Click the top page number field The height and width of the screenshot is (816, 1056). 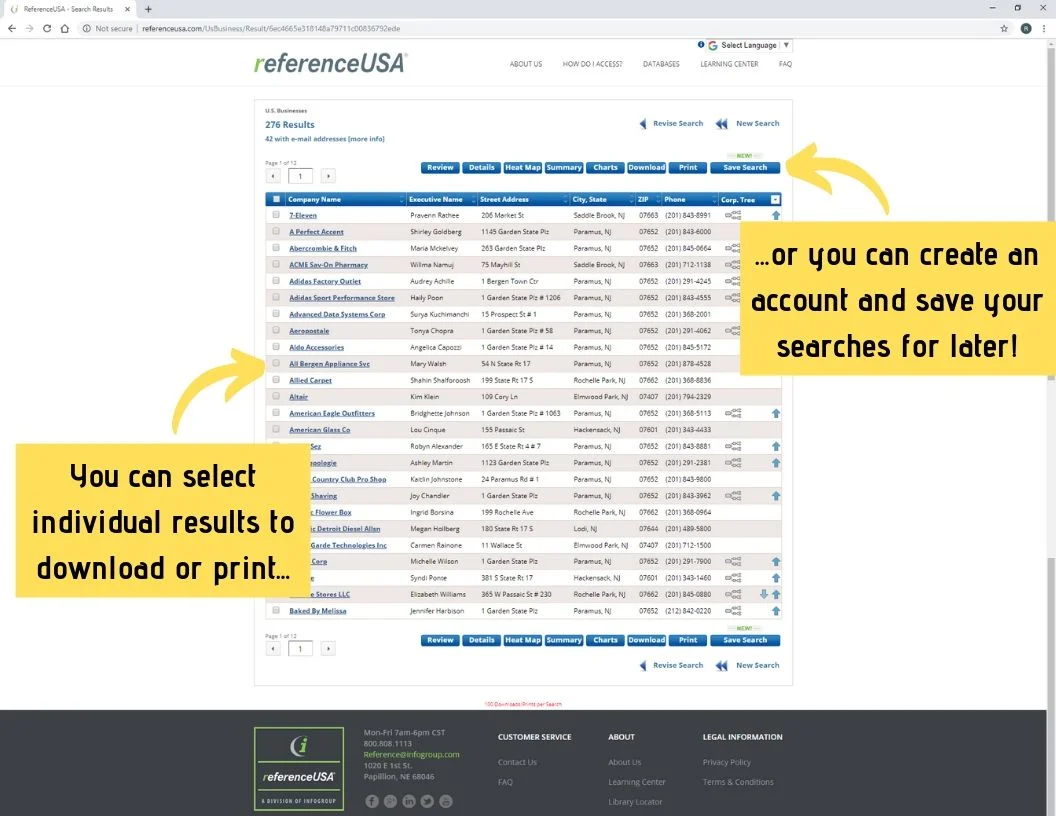point(300,176)
